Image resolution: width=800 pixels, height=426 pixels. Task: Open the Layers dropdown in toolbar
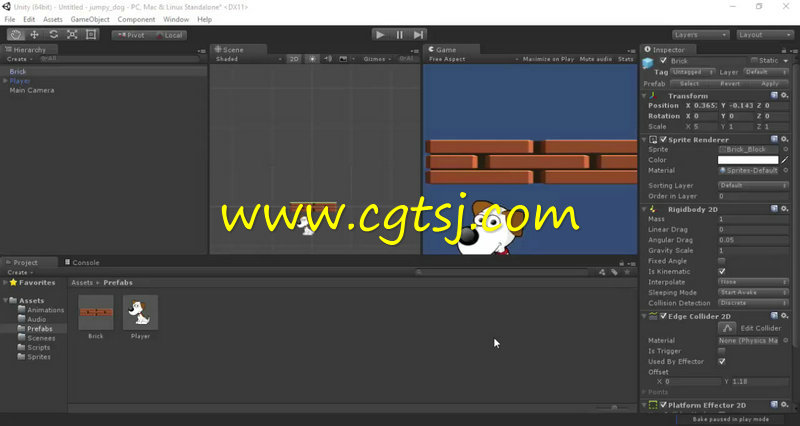coord(700,35)
